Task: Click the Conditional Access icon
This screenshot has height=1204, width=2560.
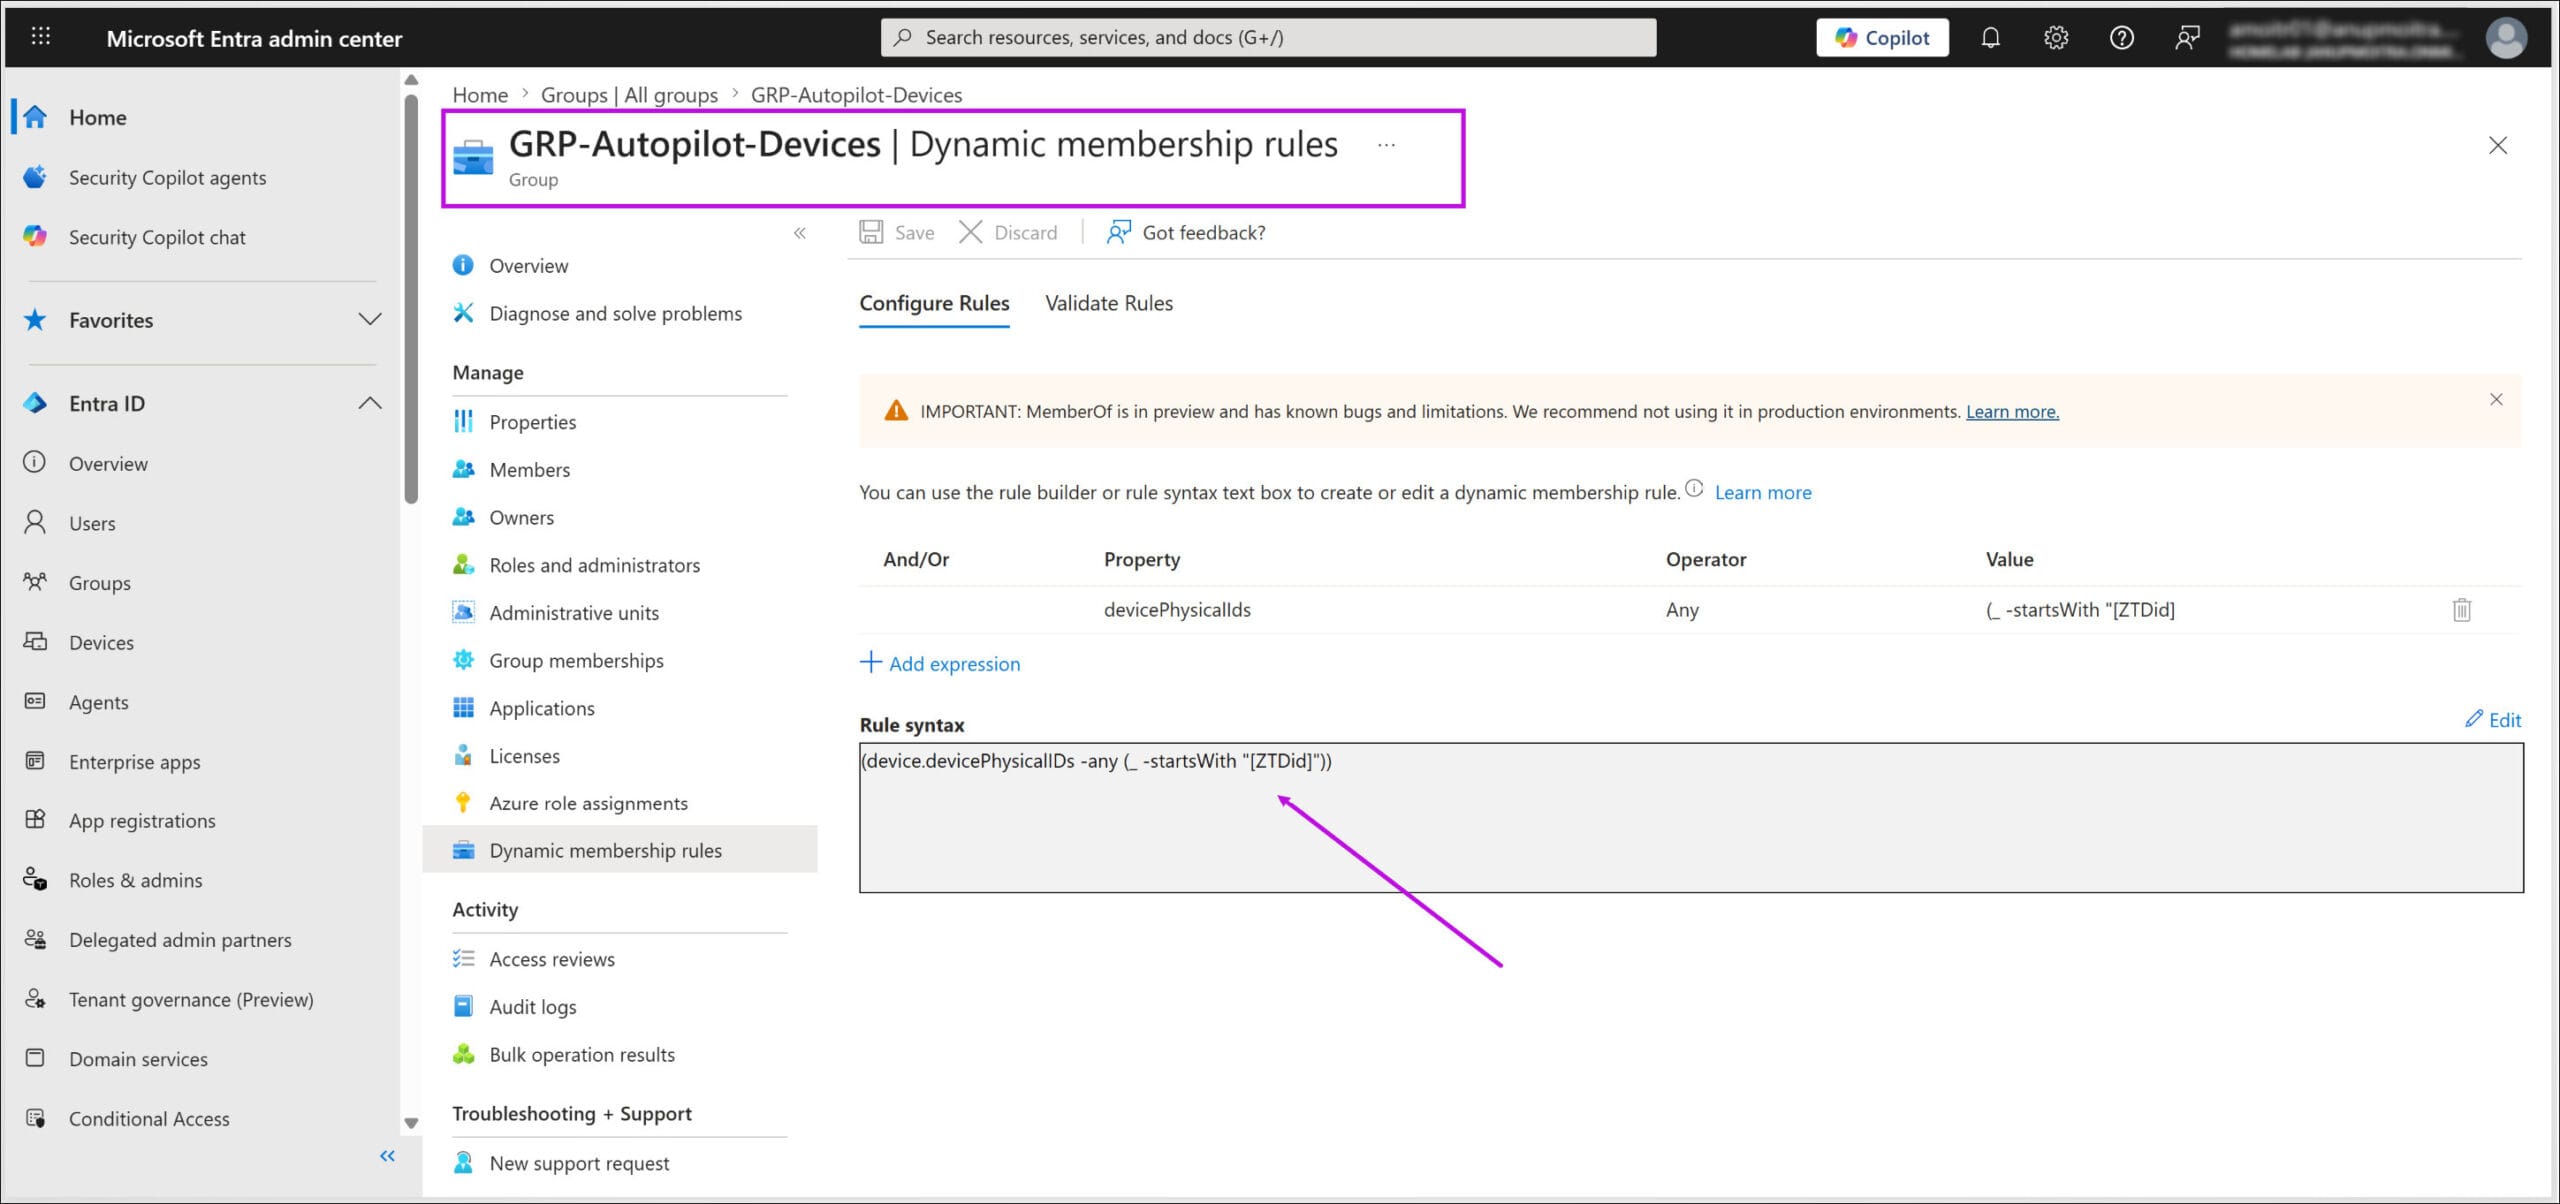Action: (35, 1118)
